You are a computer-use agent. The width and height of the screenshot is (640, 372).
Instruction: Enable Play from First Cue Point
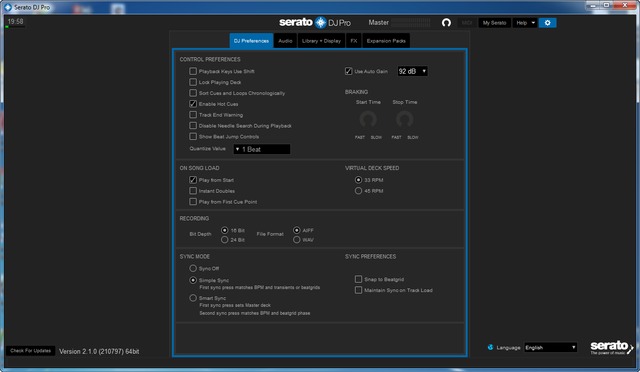tap(193, 202)
